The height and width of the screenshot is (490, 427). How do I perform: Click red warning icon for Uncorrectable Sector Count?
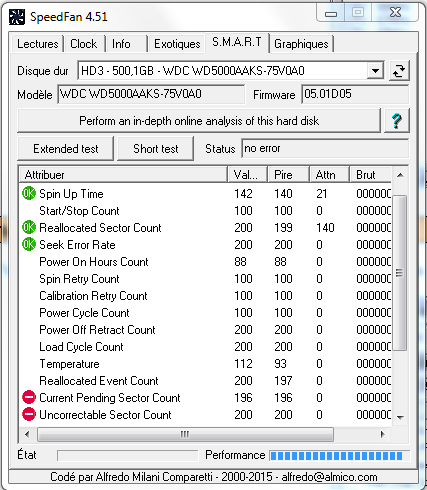coord(29,414)
